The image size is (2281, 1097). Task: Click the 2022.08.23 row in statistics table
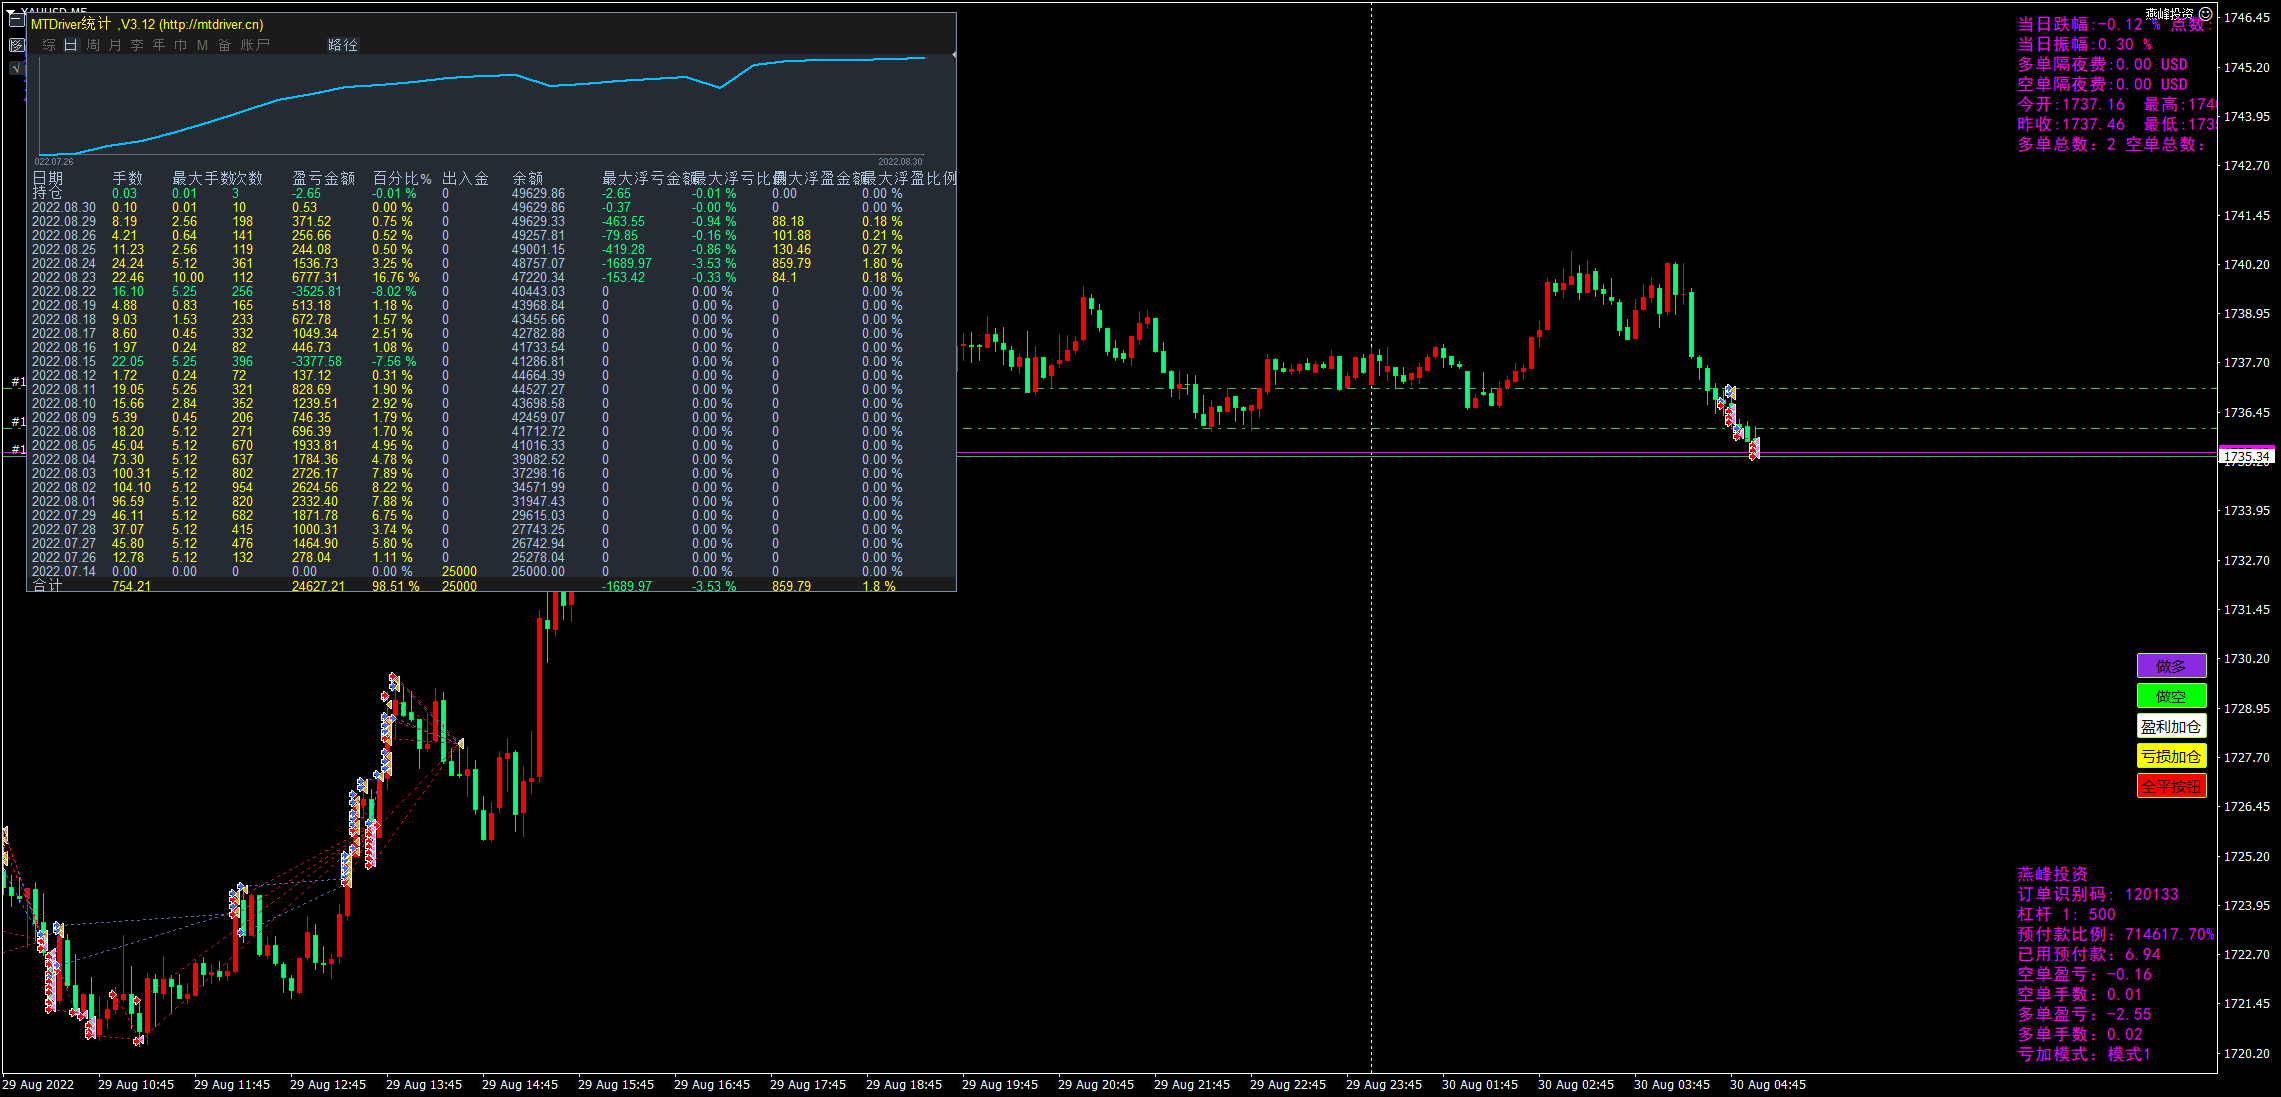(64, 278)
